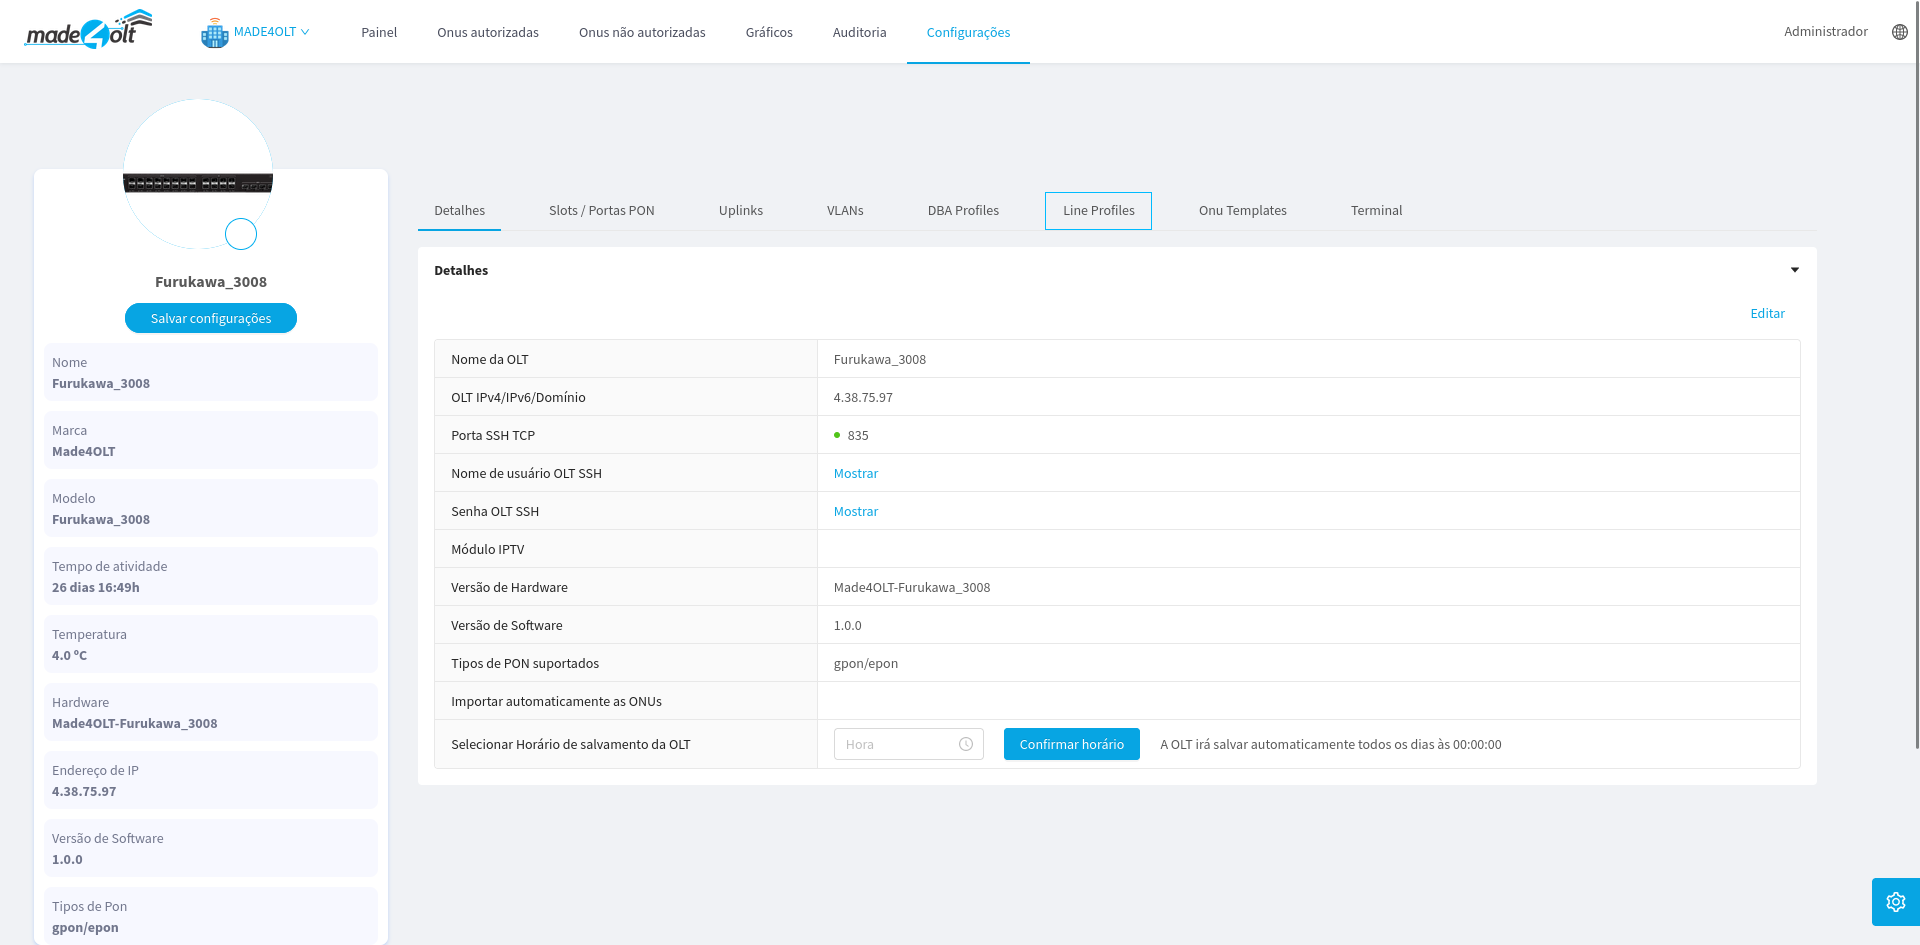This screenshot has width=1920, height=945.
Task: Click the MADE4OLT building icon
Action: (x=214, y=33)
